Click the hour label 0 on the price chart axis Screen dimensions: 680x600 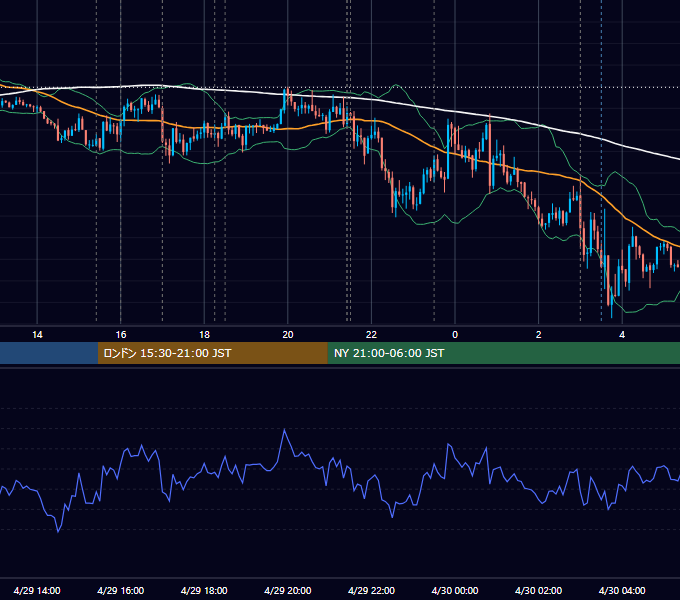[x=455, y=335]
